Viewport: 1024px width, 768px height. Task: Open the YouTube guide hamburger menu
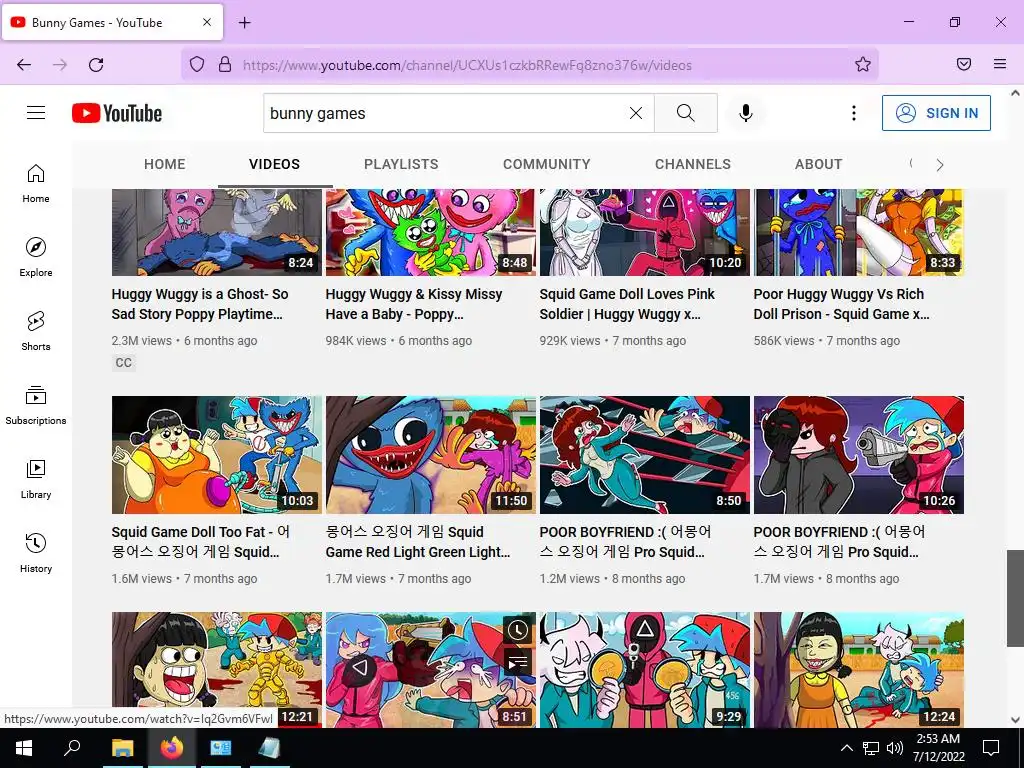(36, 113)
